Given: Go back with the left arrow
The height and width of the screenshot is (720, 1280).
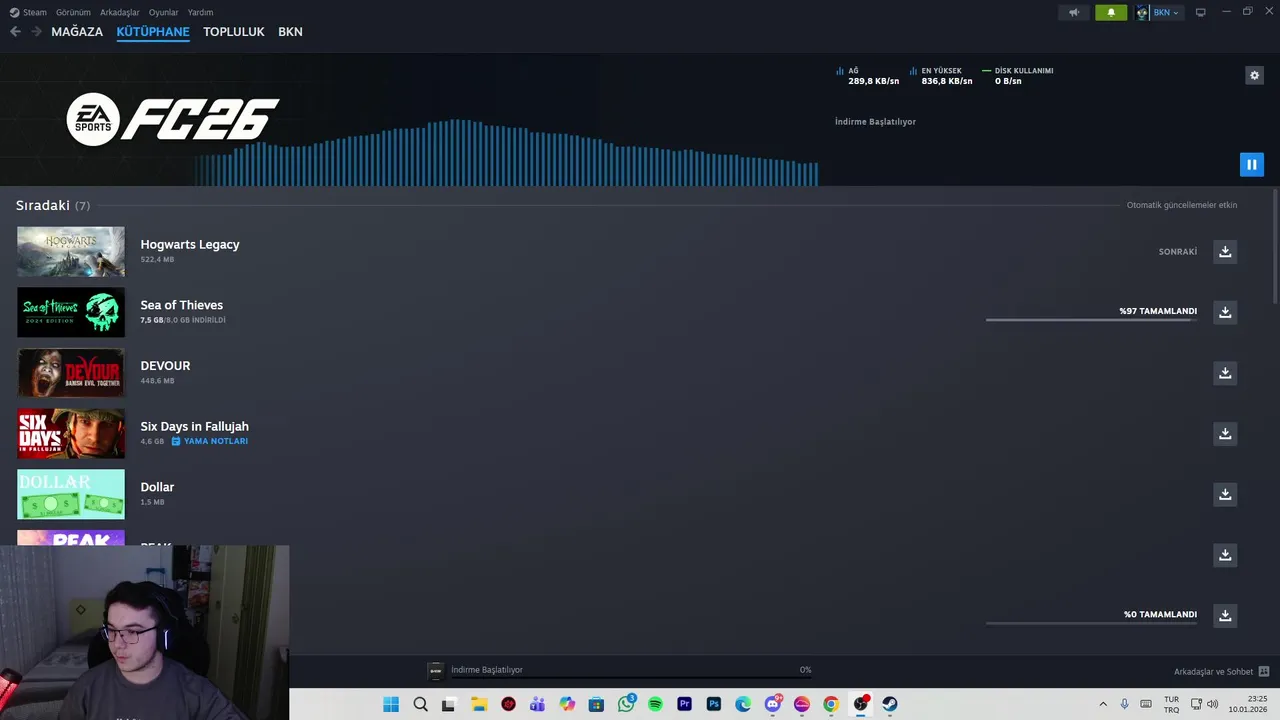Looking at the screenshot, I should [15, 32].
